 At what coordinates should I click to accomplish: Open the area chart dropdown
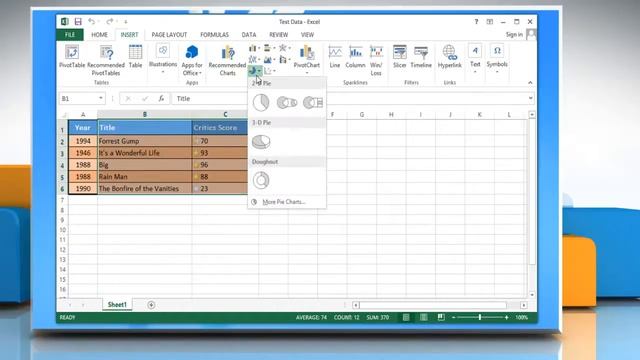pos(269,60)
